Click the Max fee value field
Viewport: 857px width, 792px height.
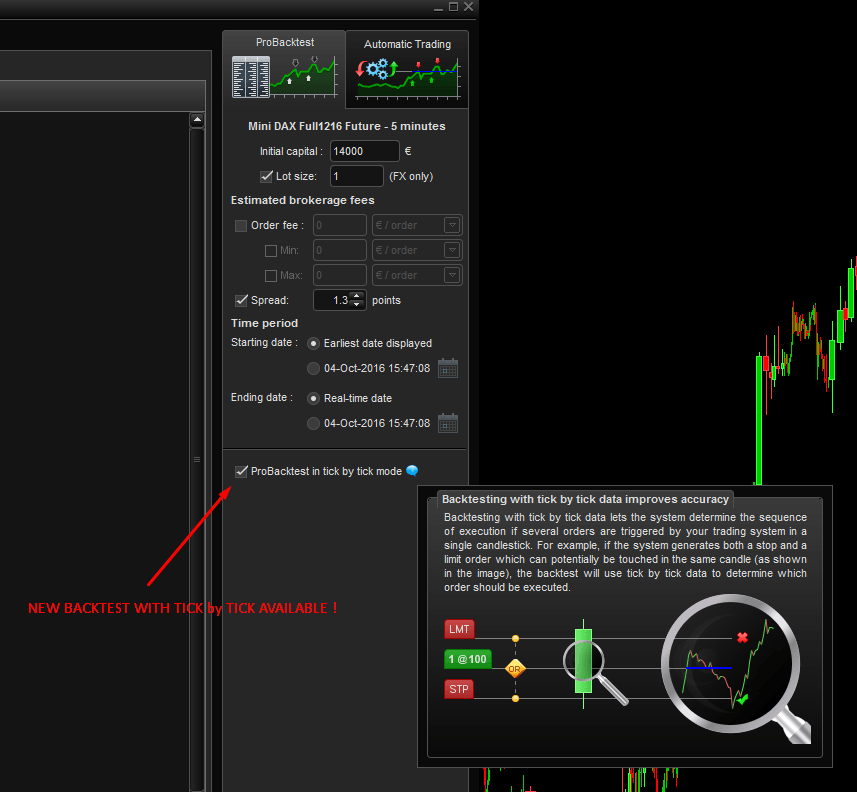coord(339,275)
